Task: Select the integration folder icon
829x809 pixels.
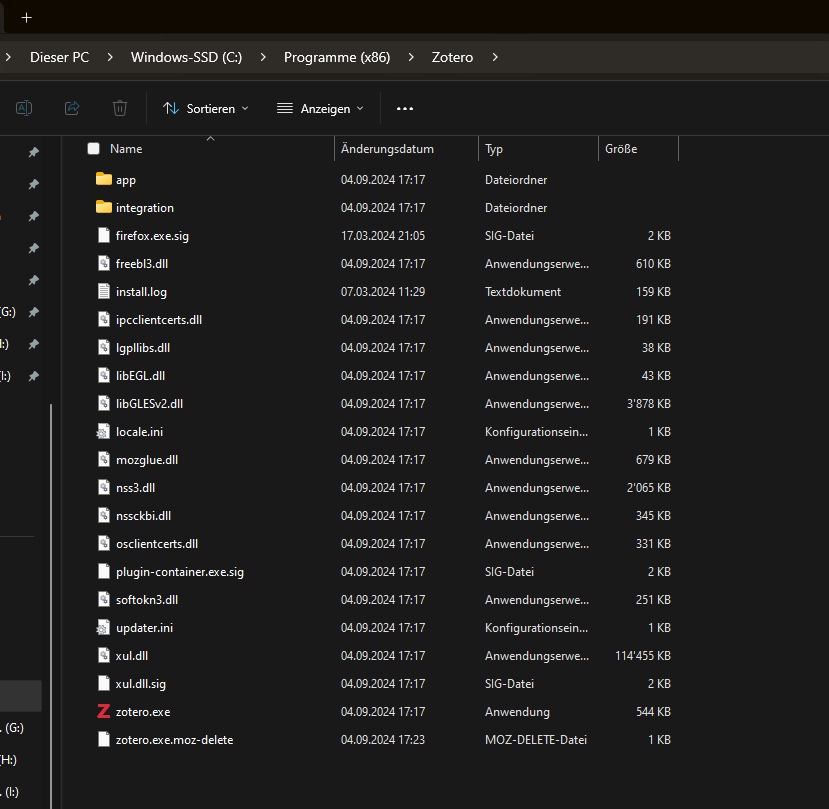Action: click(104, 207)
